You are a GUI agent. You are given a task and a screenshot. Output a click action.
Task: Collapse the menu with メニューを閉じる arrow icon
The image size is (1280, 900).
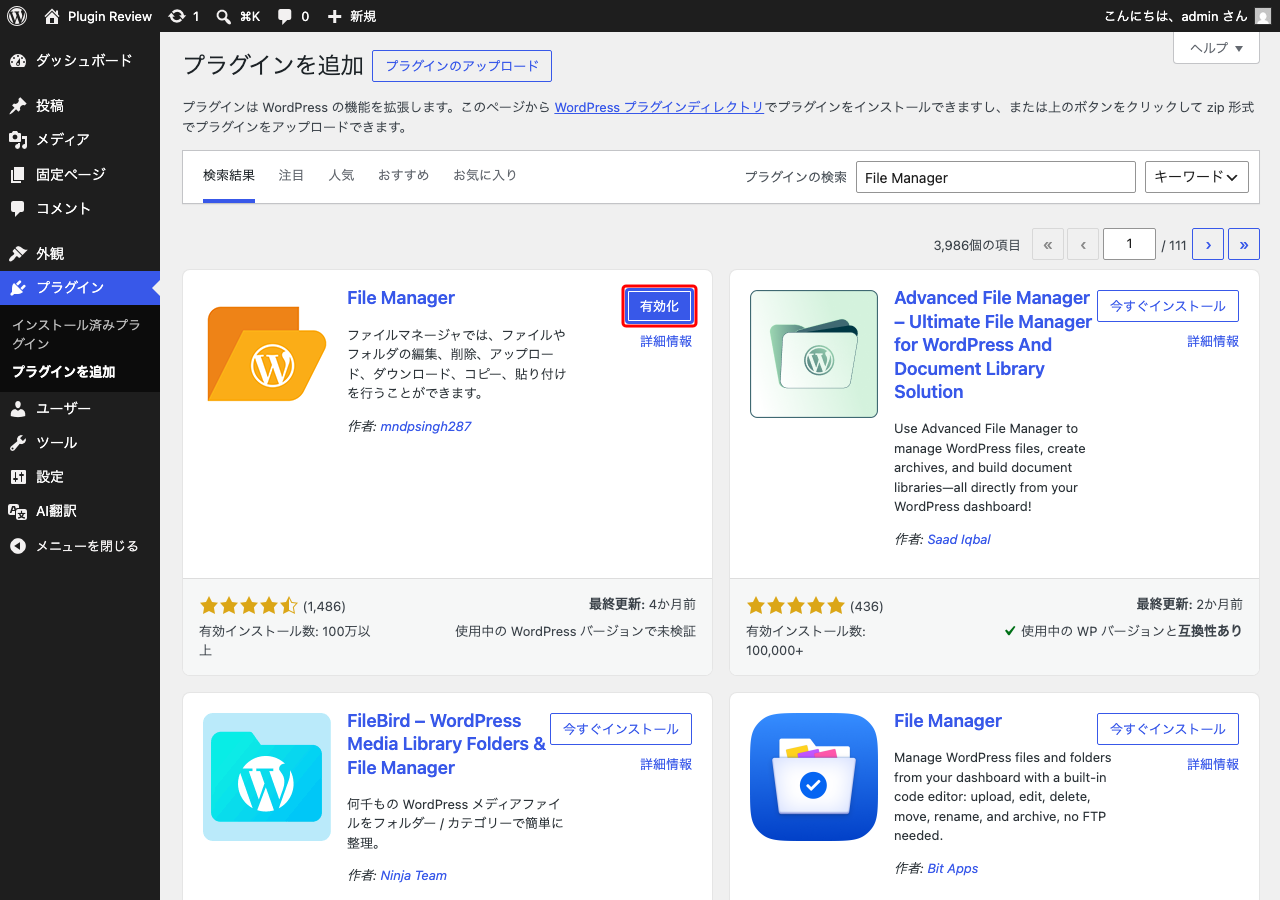(18, 546)
